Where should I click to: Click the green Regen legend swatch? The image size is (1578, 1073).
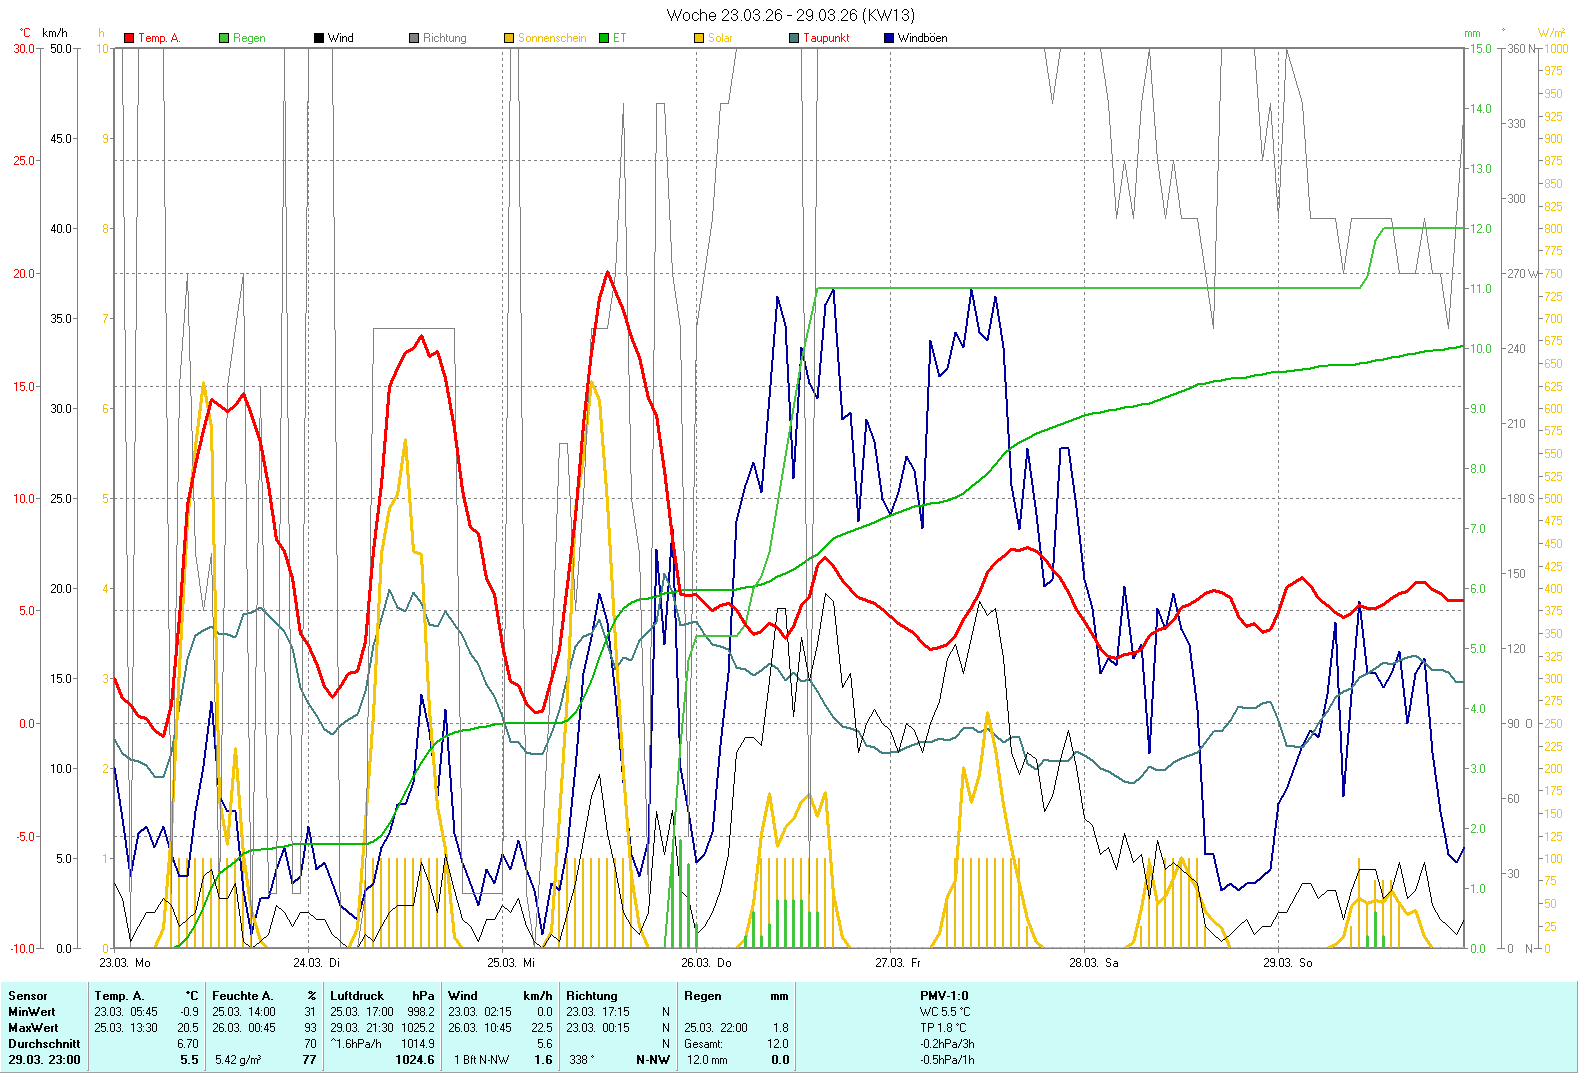pos(224,38)
